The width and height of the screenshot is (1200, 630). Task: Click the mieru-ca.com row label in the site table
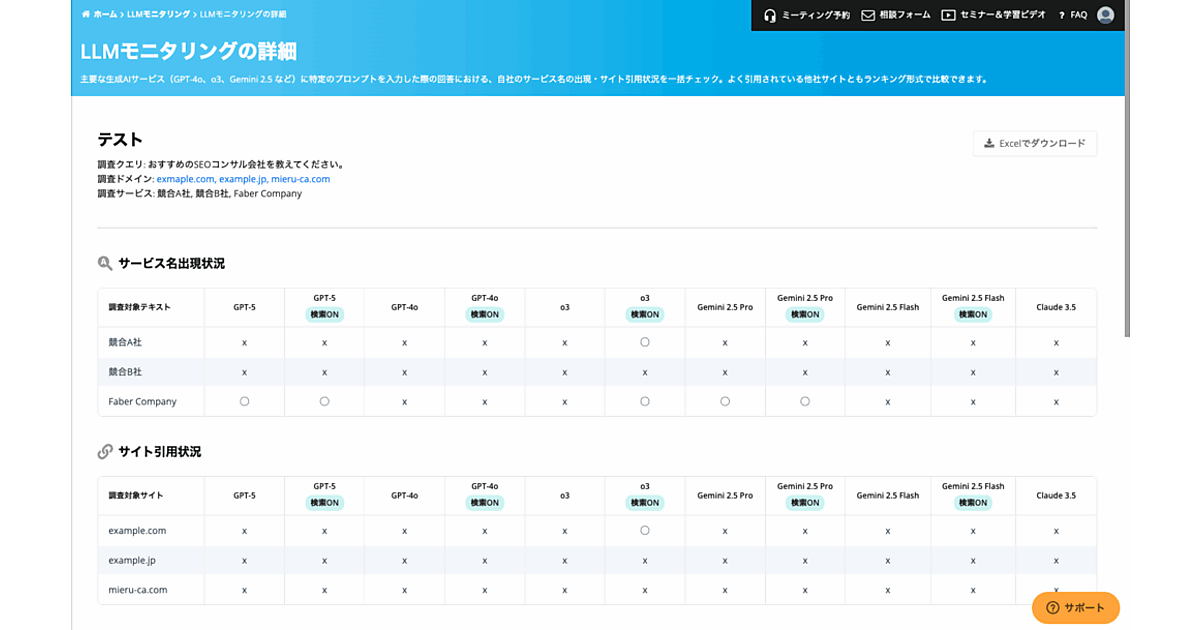[138, 590]
